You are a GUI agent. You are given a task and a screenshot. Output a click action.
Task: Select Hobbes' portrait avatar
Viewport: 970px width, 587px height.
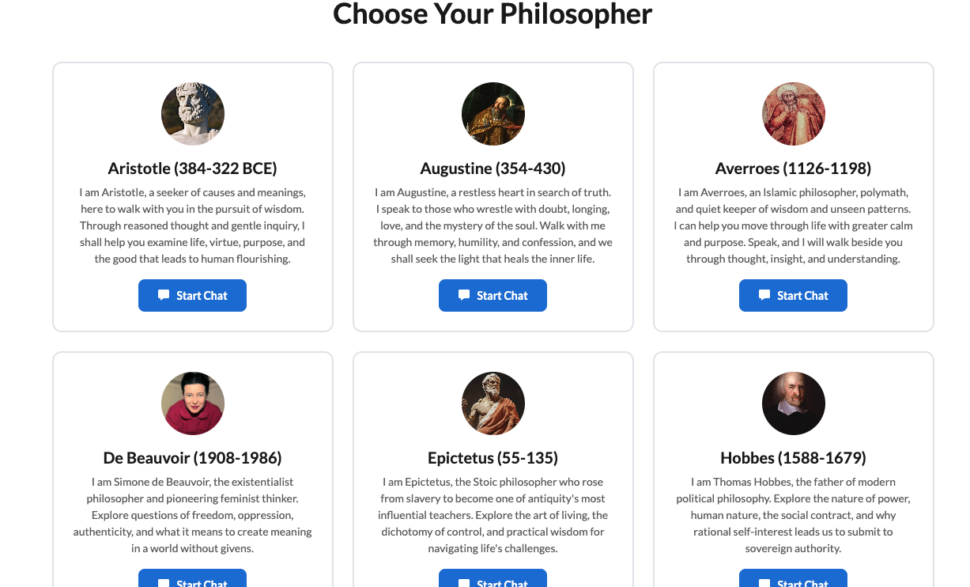pyautogui.click(x=793, y=403)
